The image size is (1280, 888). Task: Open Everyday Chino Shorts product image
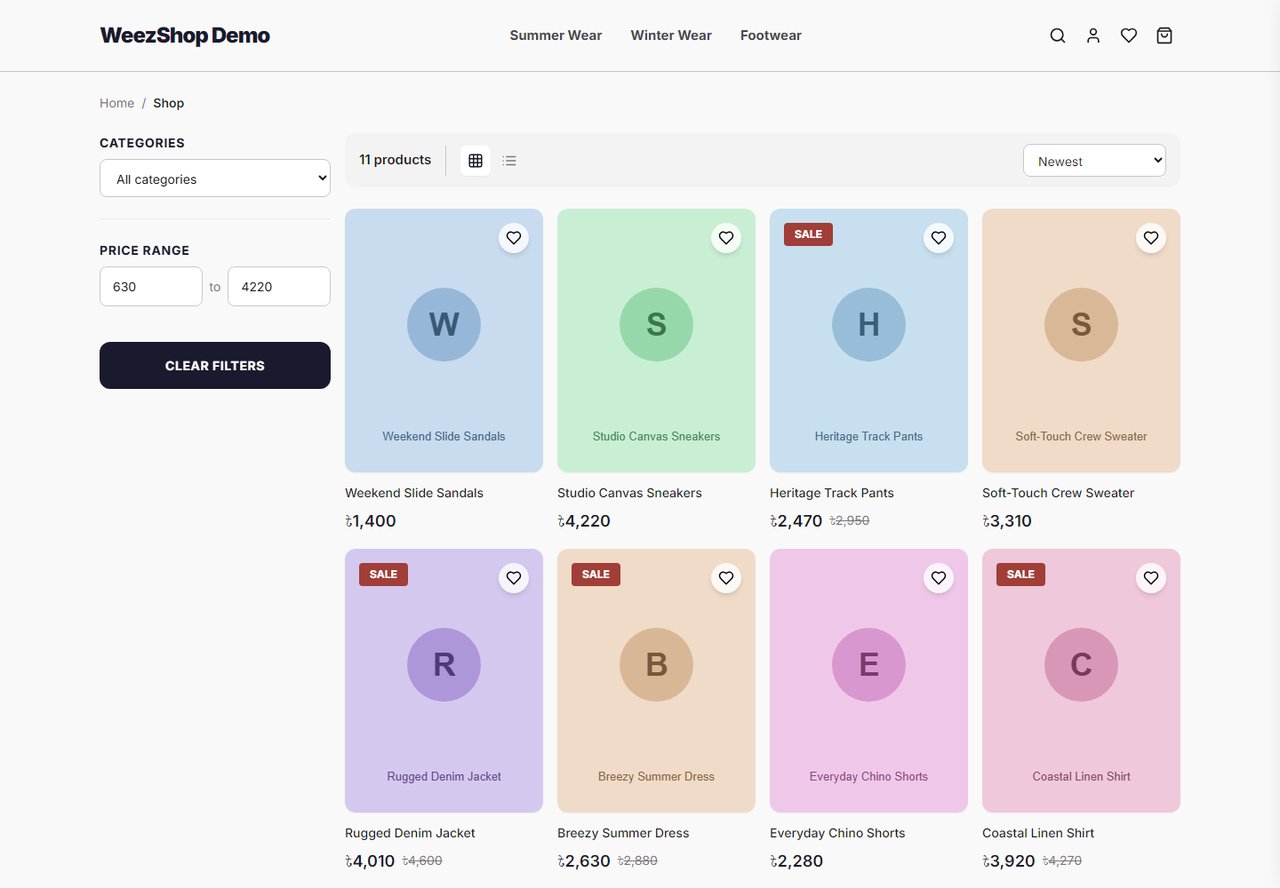(869, 681)
